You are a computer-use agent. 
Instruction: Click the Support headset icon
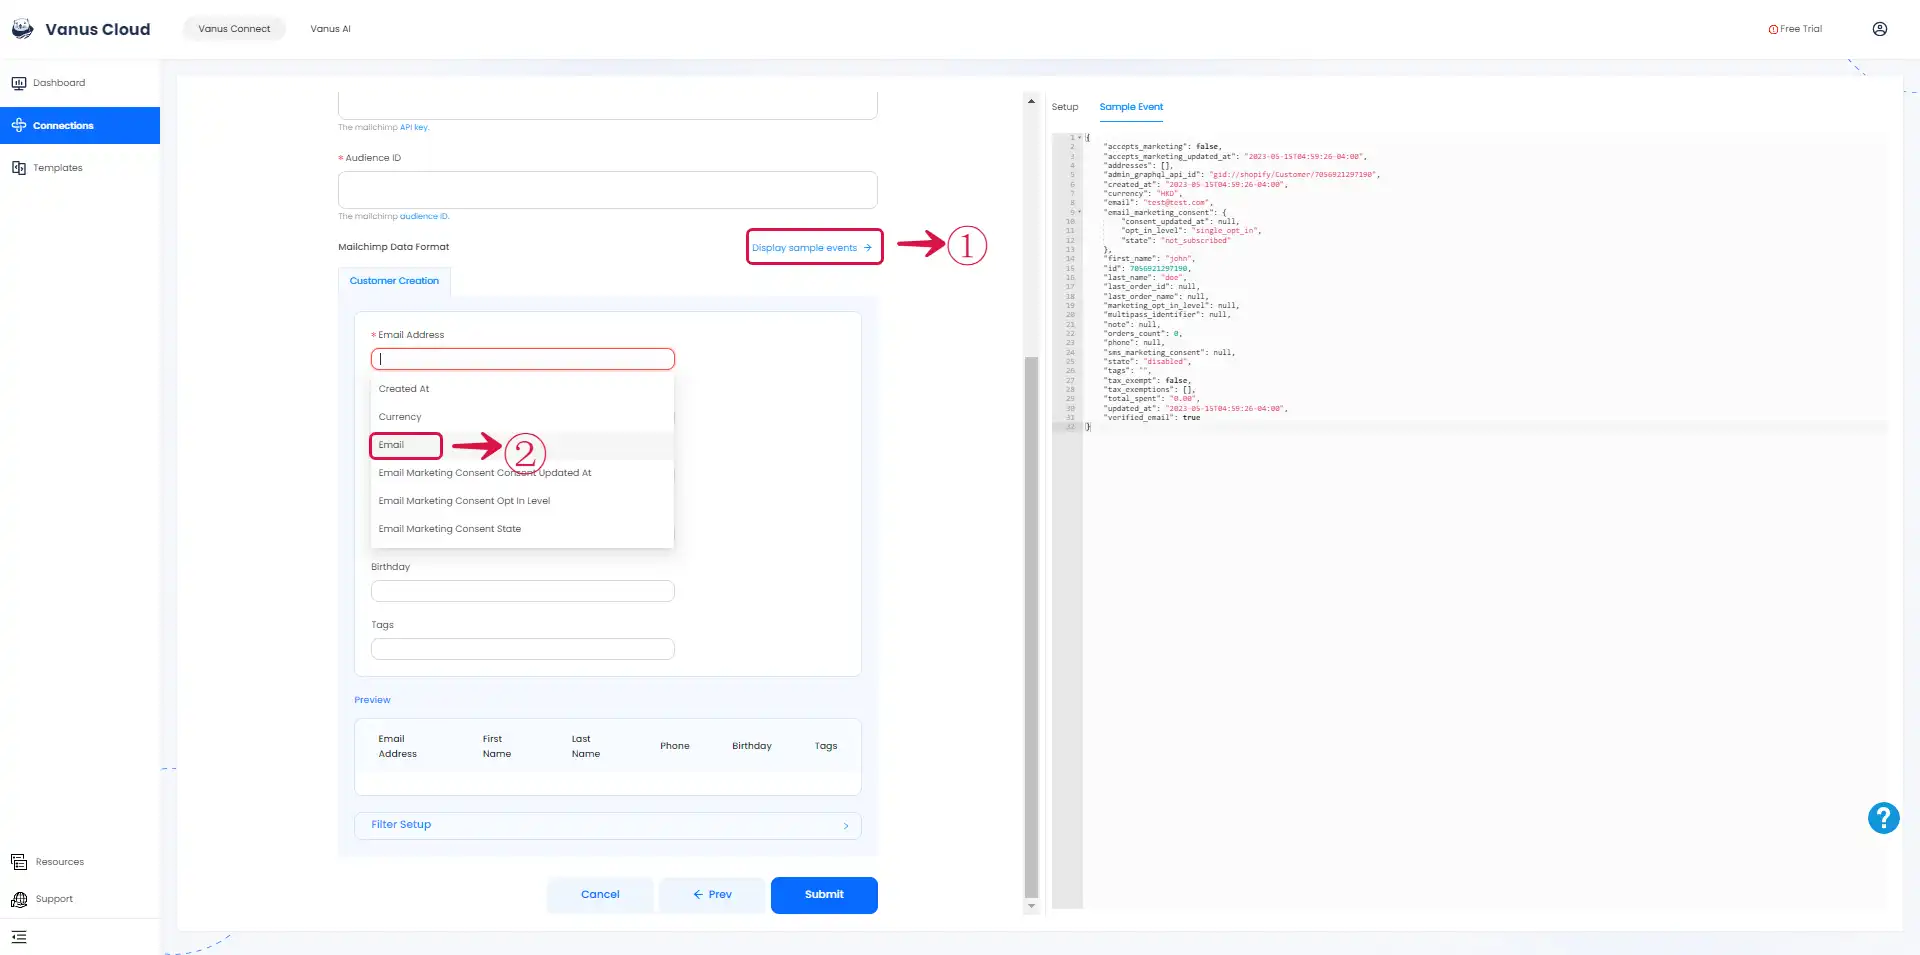[19, 899]
